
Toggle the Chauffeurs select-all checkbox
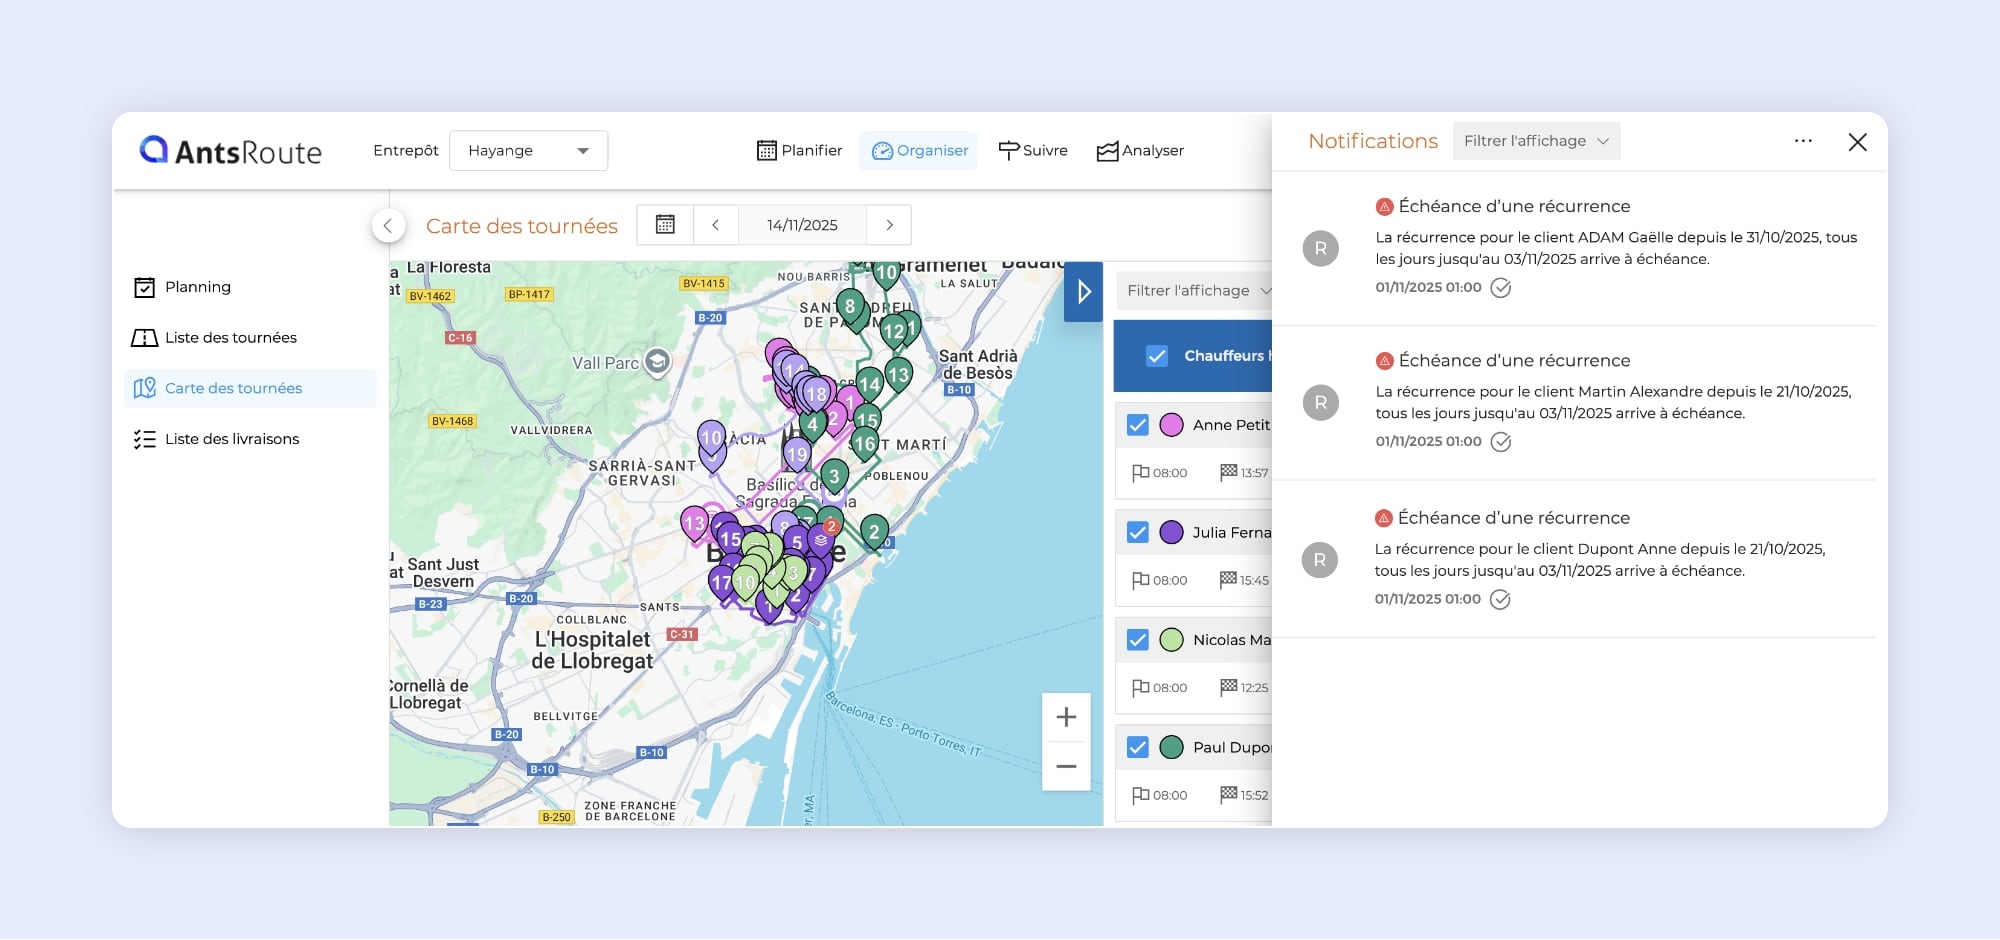tap(1157, 356)
